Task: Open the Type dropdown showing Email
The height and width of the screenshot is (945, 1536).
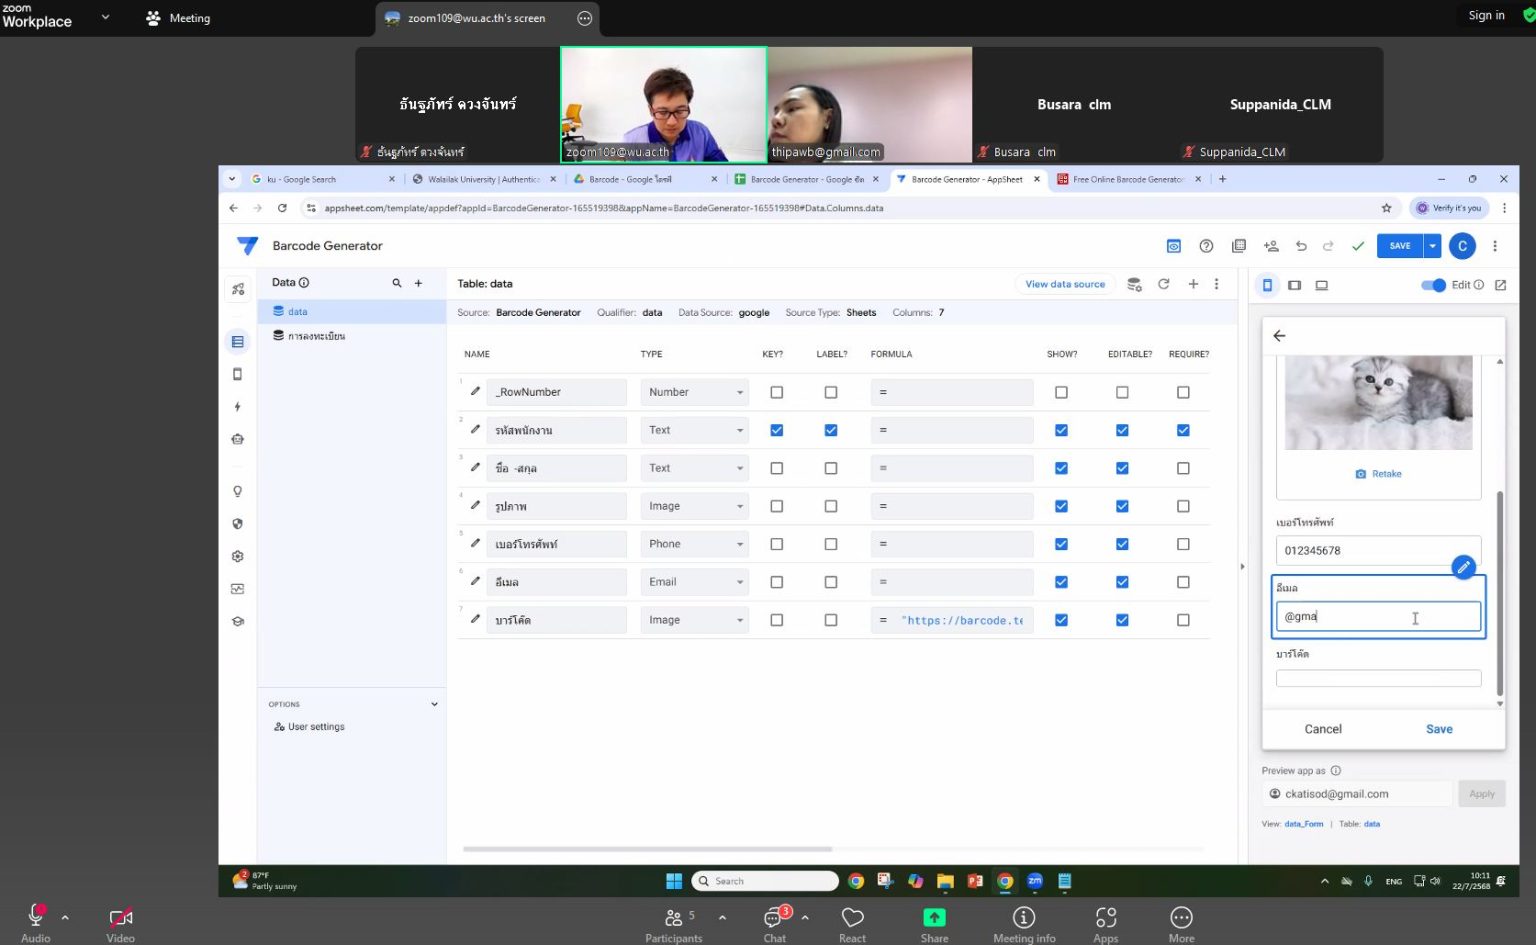Action: 694,583
